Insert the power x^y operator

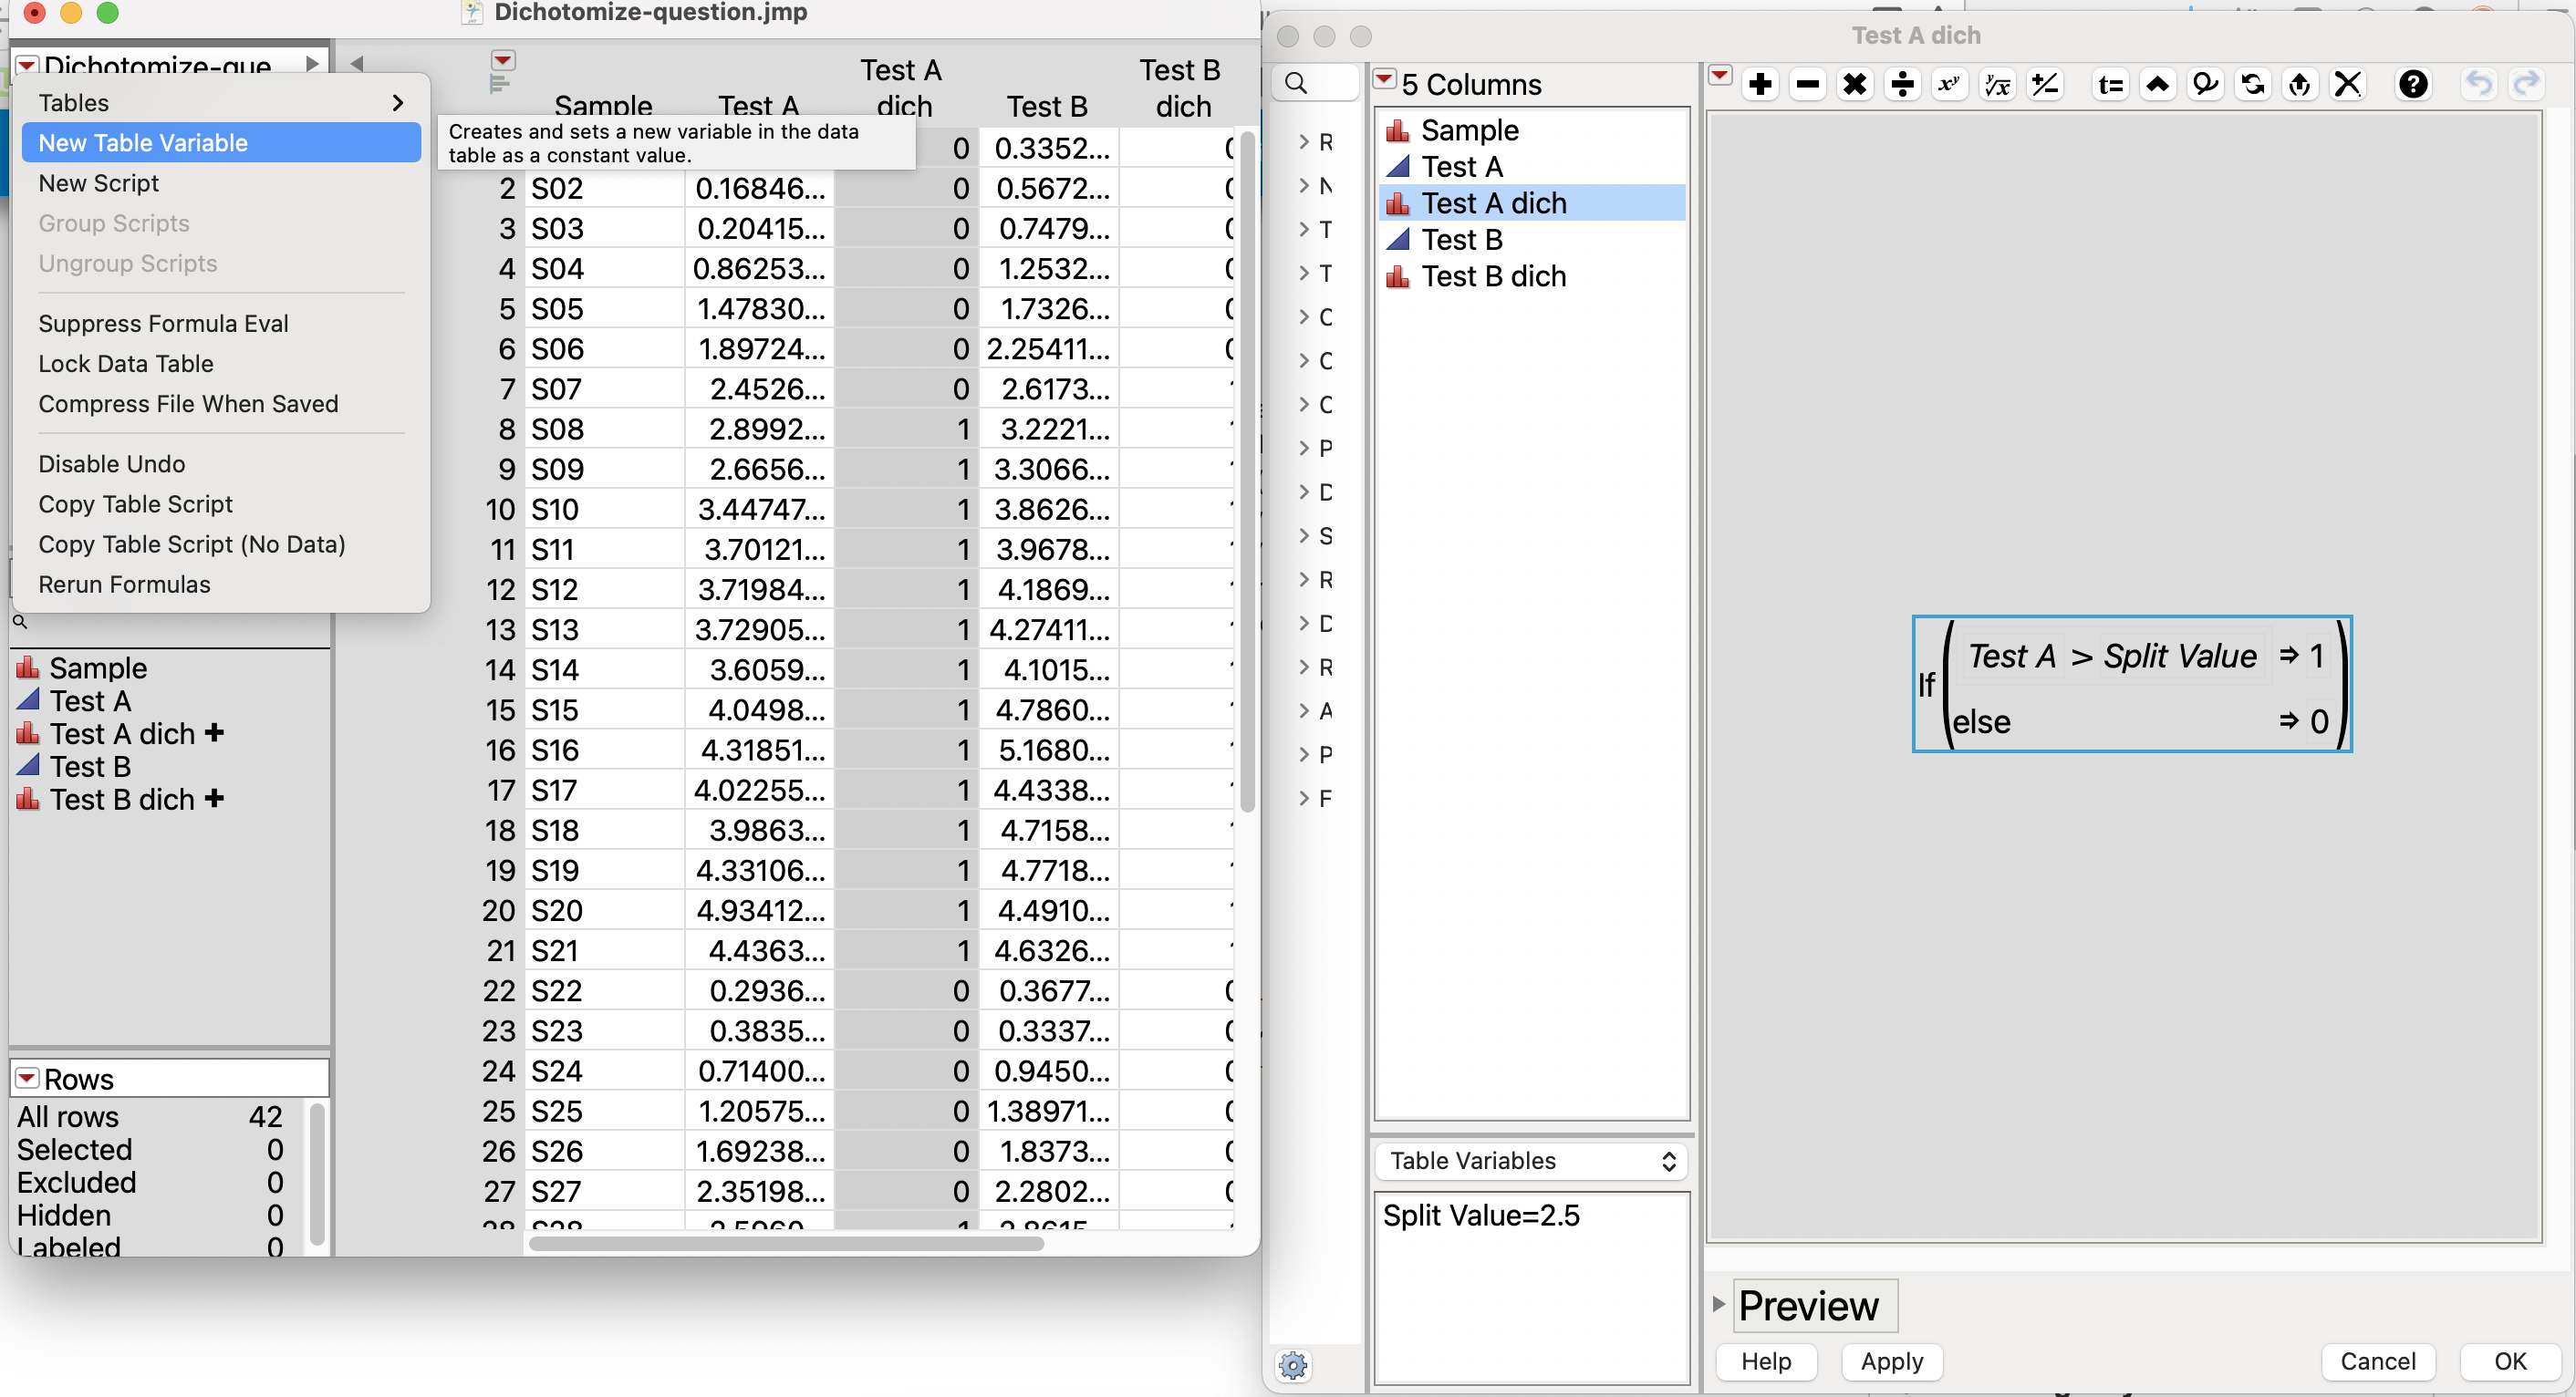1949,84
